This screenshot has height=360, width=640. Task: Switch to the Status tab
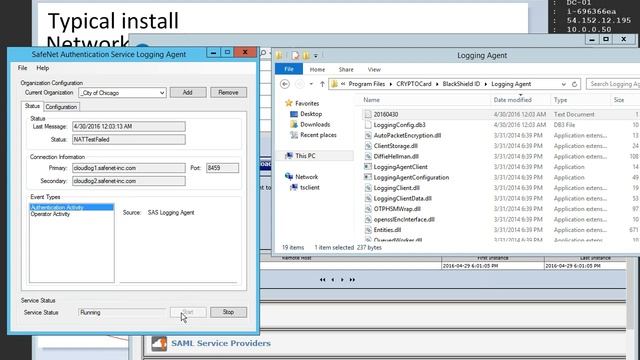click(32, 106)
